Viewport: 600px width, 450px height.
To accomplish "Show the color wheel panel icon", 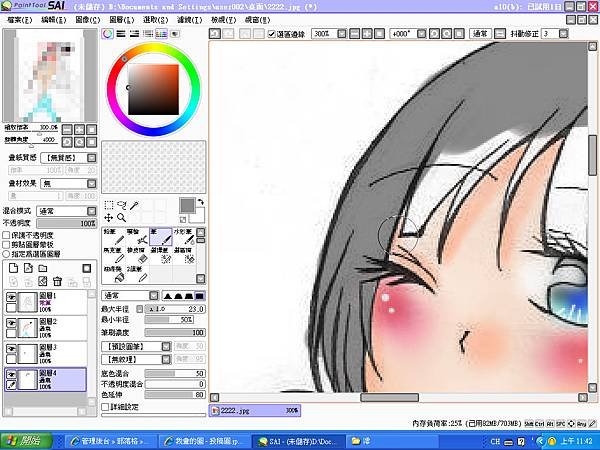I will pyautogui.click(x=108, y=34).
